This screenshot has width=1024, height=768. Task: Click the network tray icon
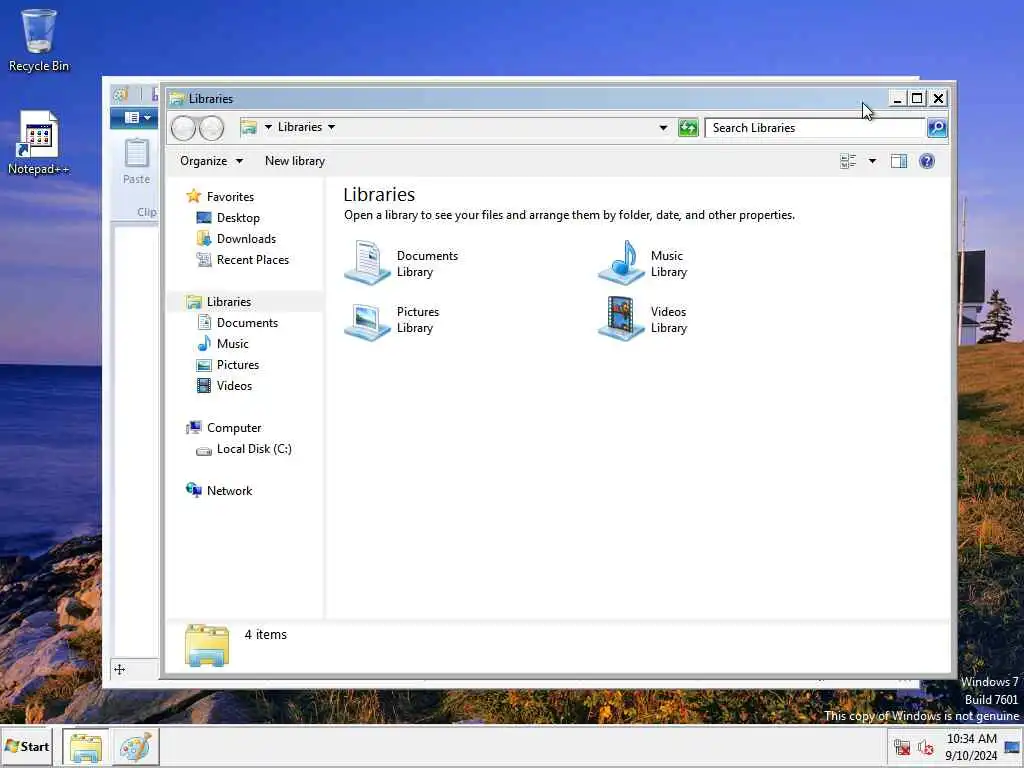pos(902,747)
